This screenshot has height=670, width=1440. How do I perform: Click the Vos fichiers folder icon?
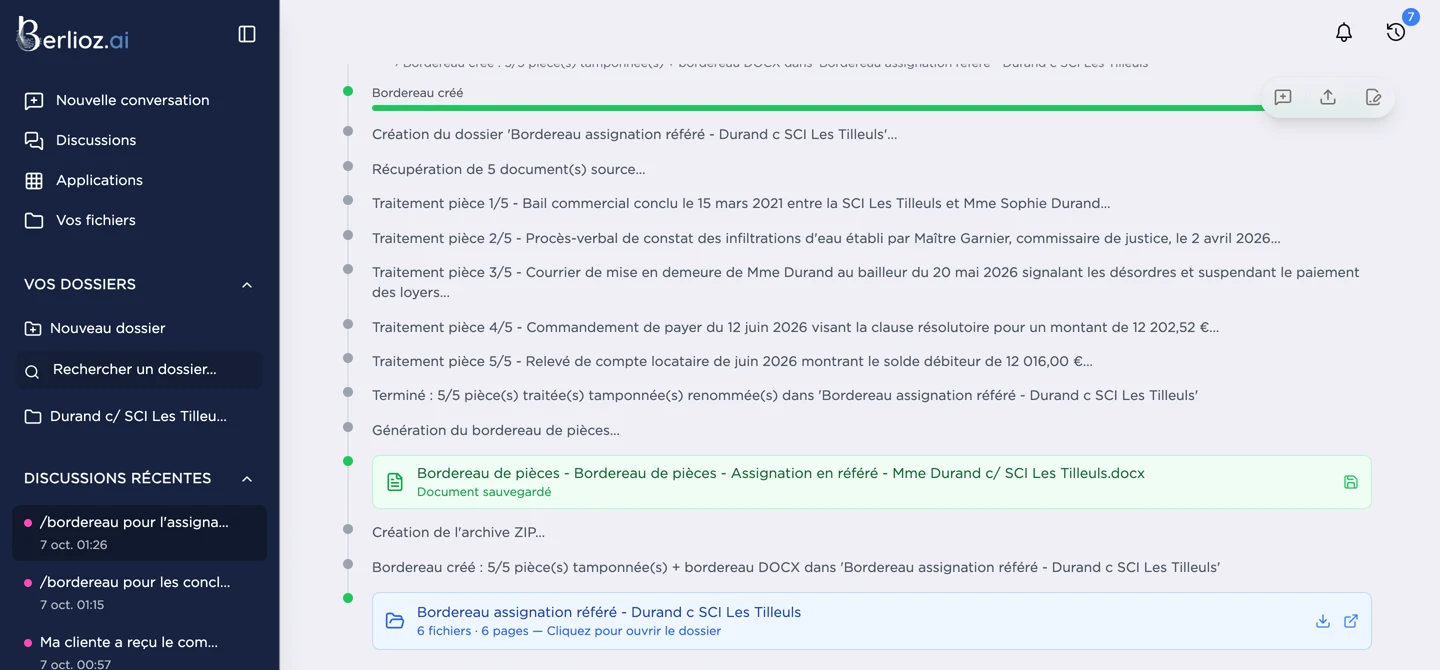click(34, 220)
